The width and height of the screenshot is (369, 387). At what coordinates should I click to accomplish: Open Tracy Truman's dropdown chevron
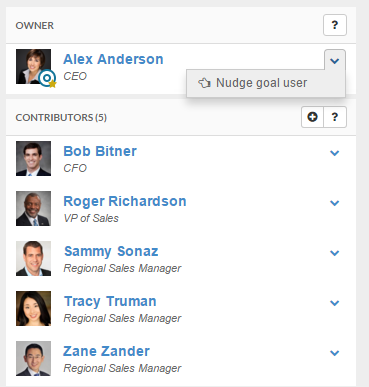(x=334, y=303)
